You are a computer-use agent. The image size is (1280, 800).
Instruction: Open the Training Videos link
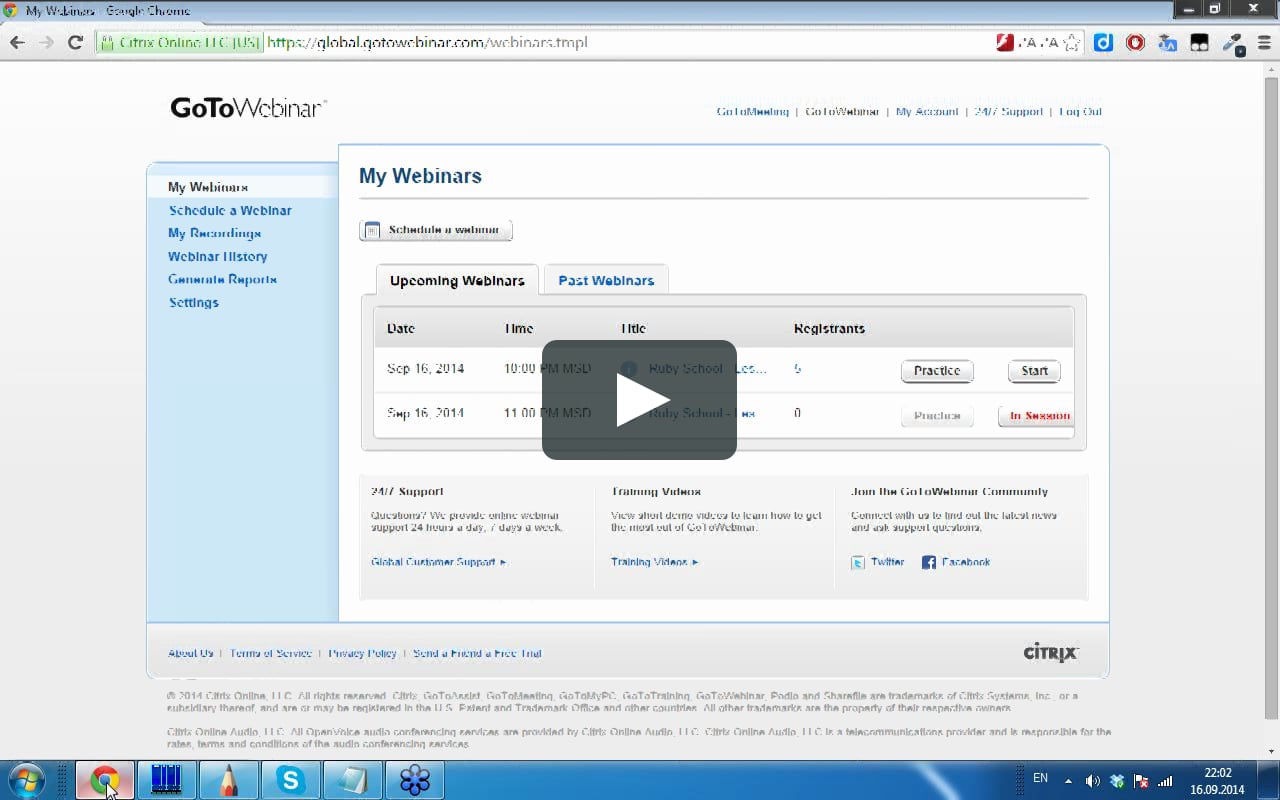tap(654, 562)
